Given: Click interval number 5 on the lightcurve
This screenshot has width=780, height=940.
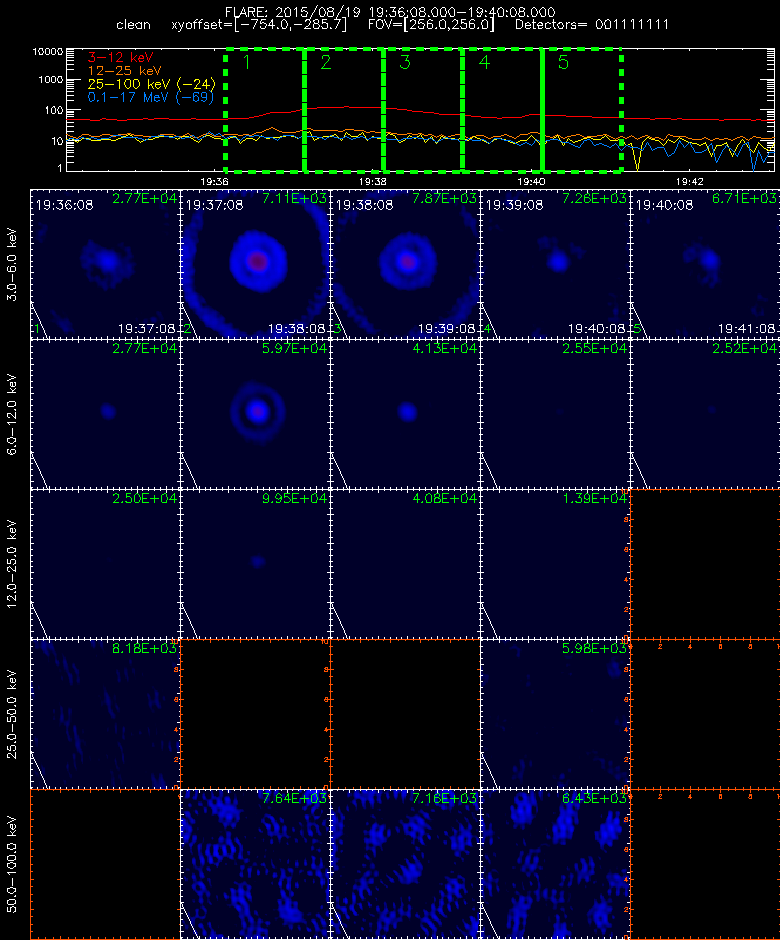Looking at the screenshot, I should (x=563, y=62).
